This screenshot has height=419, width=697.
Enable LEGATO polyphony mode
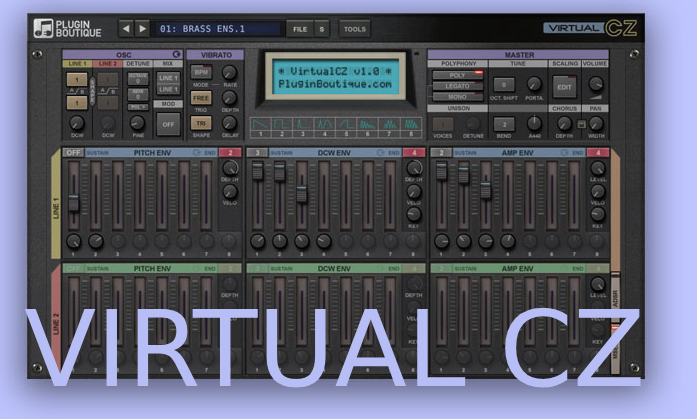(x=458, y=86)
